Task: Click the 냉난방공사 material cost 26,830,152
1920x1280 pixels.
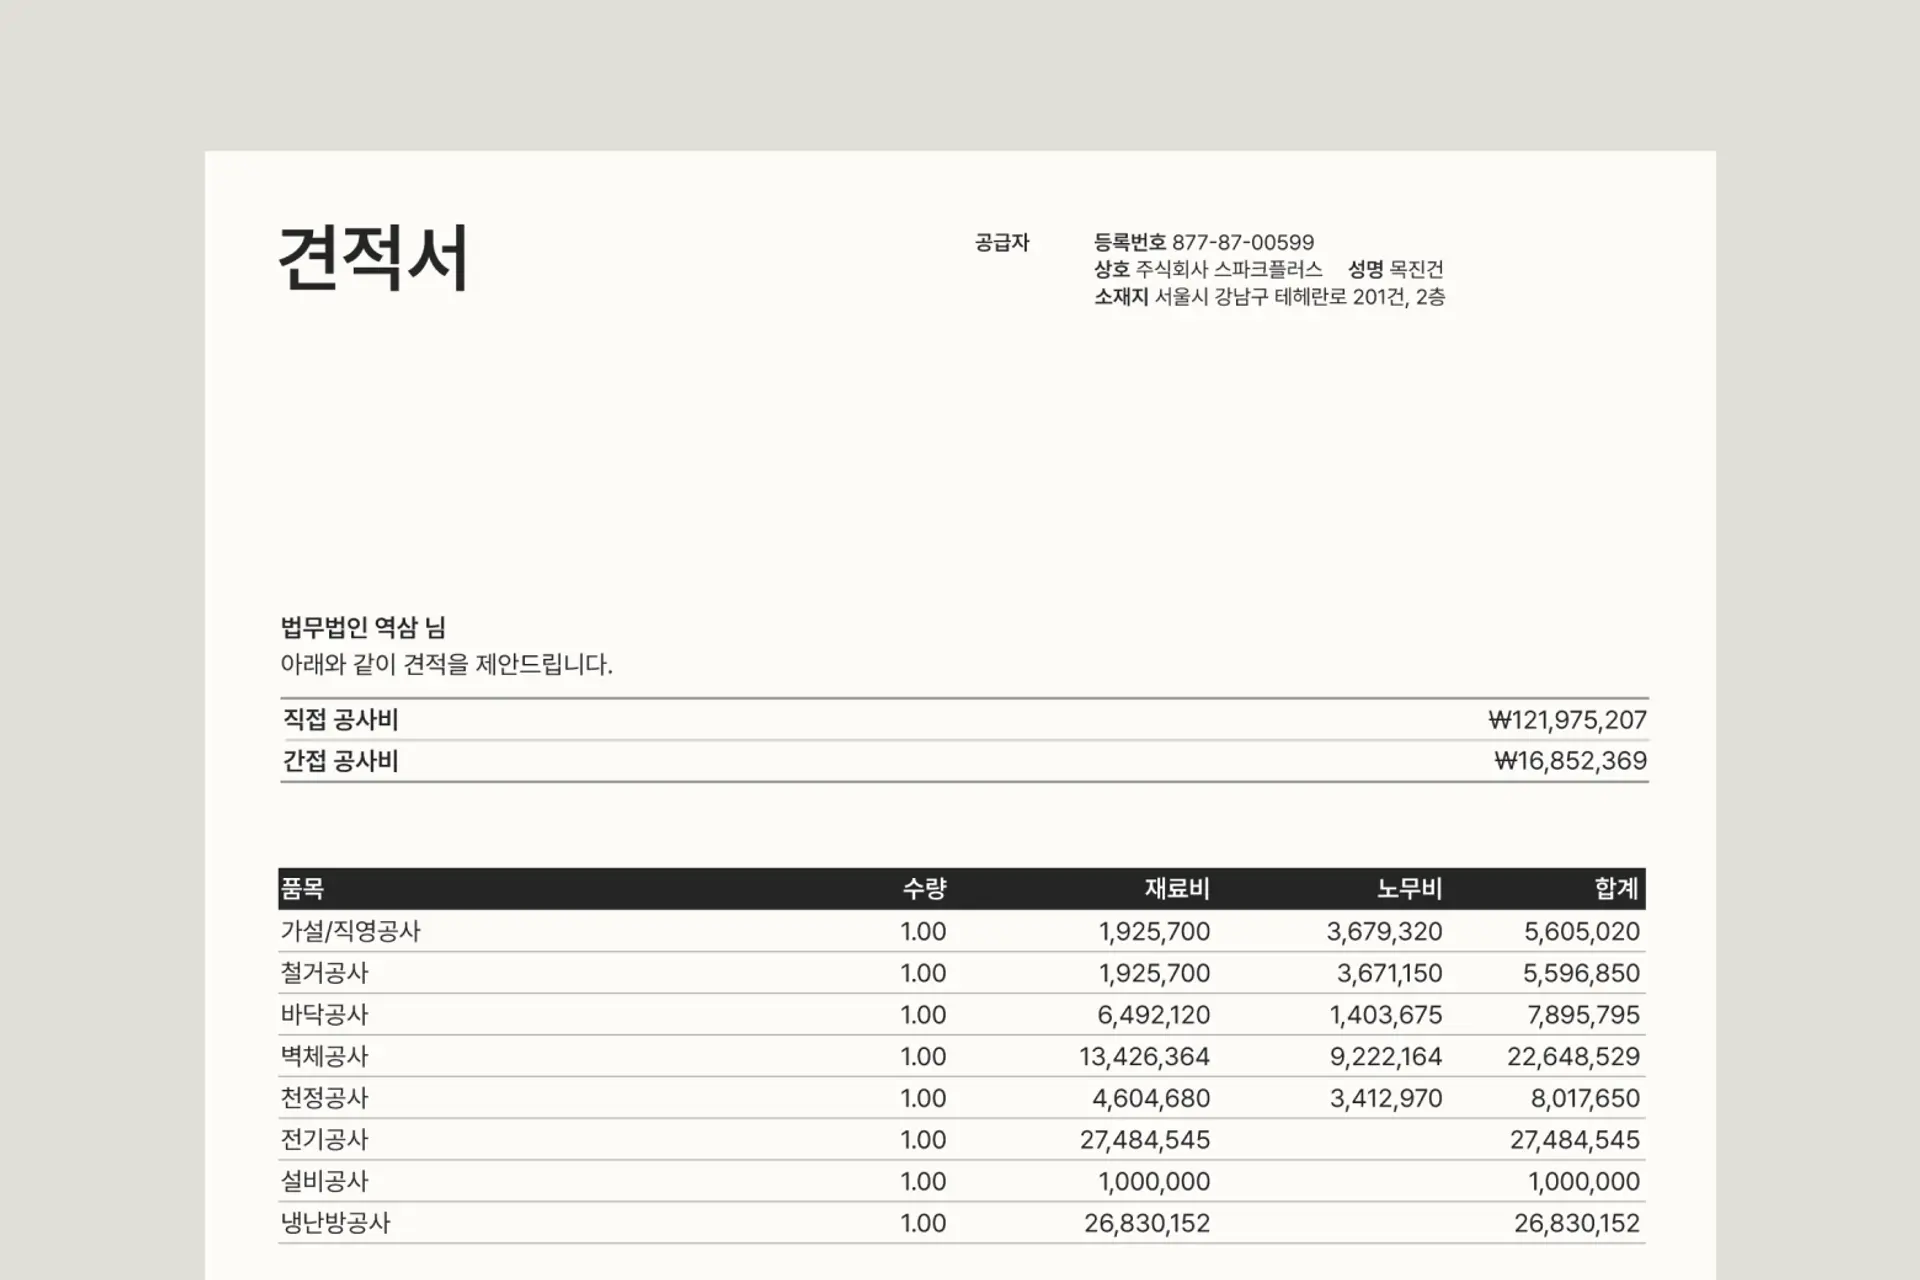Action: click(1147, 1223)
